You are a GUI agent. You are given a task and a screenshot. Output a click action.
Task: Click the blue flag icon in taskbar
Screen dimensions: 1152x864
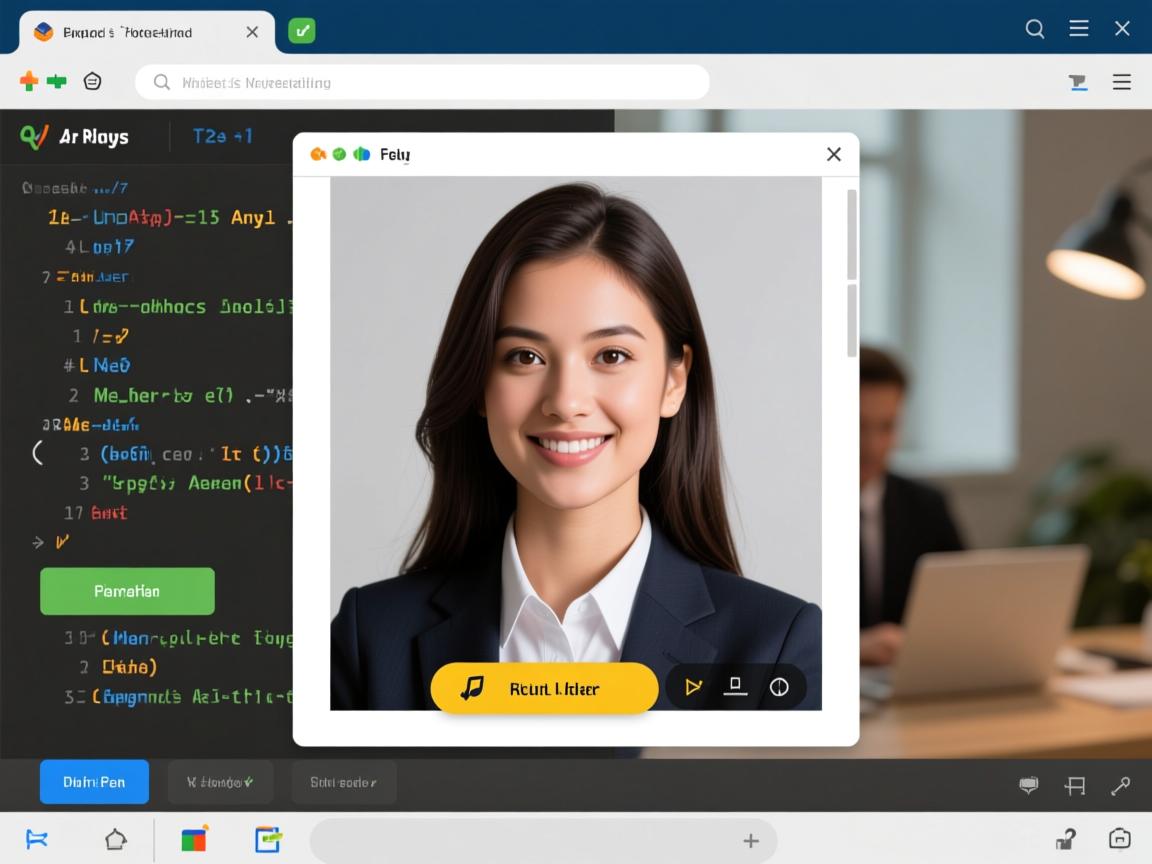coord(37,840)
